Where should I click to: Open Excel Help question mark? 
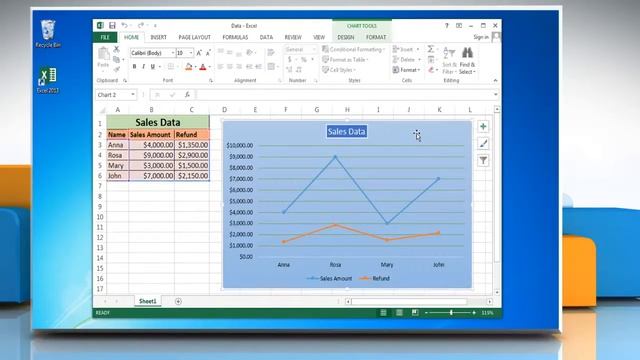tap(447, 25)
